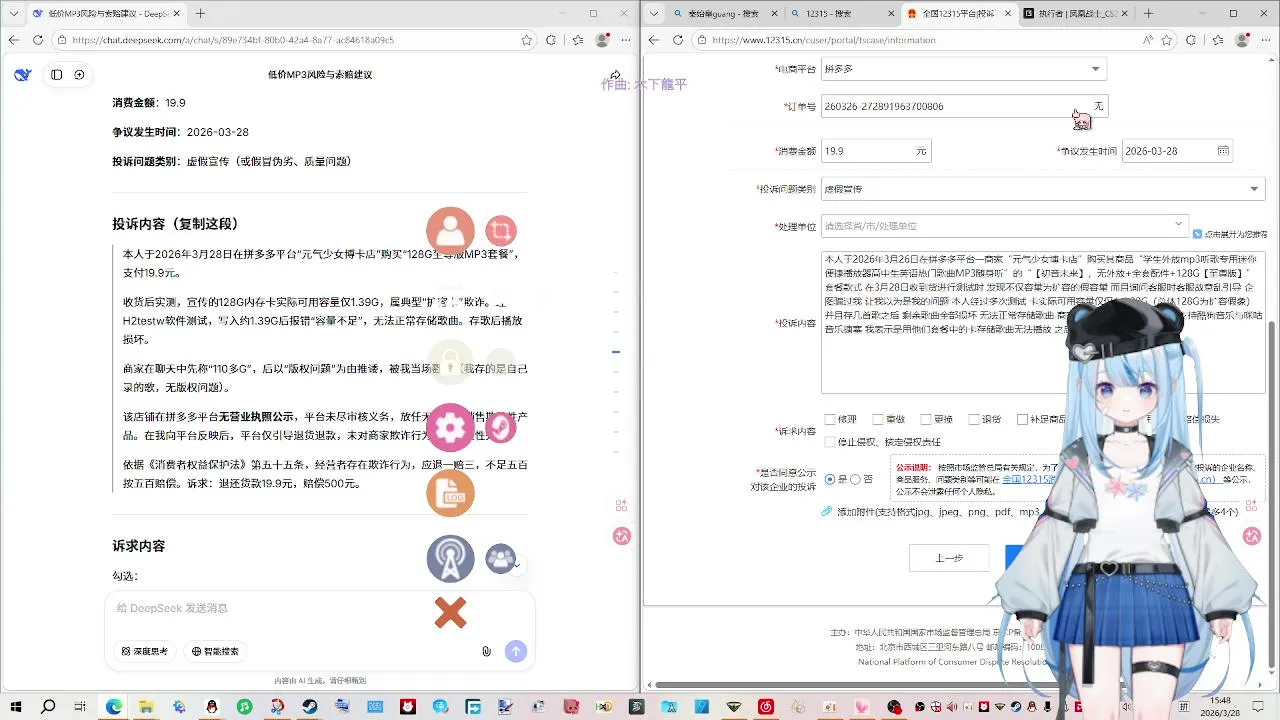Select 否 radio for public disclosure
The height and width of the screenshot is (720, 1280).
pos(856,480)
